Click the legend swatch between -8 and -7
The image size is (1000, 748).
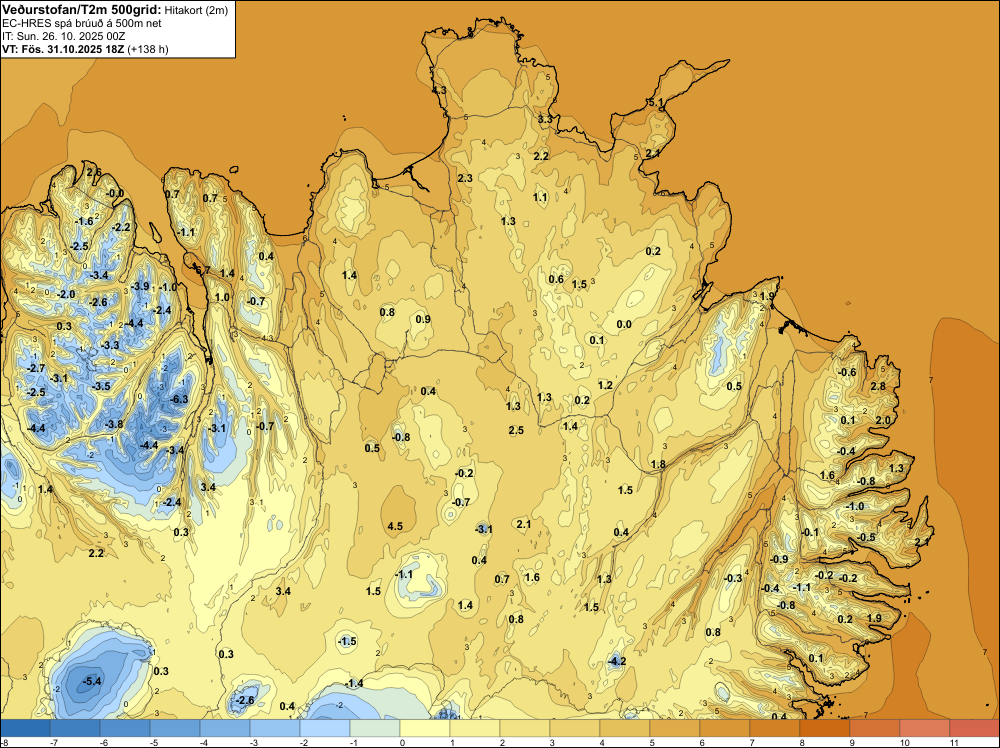coord(25,728)
